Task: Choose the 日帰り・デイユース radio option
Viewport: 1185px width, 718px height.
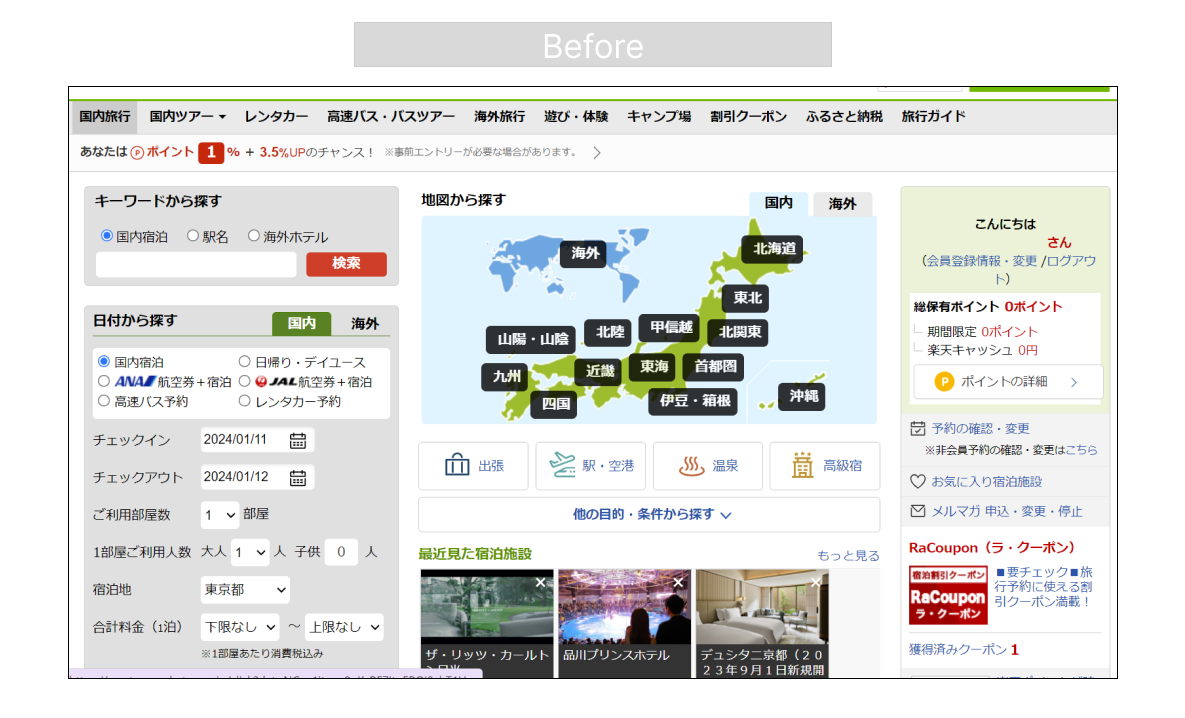Action: 245,362
